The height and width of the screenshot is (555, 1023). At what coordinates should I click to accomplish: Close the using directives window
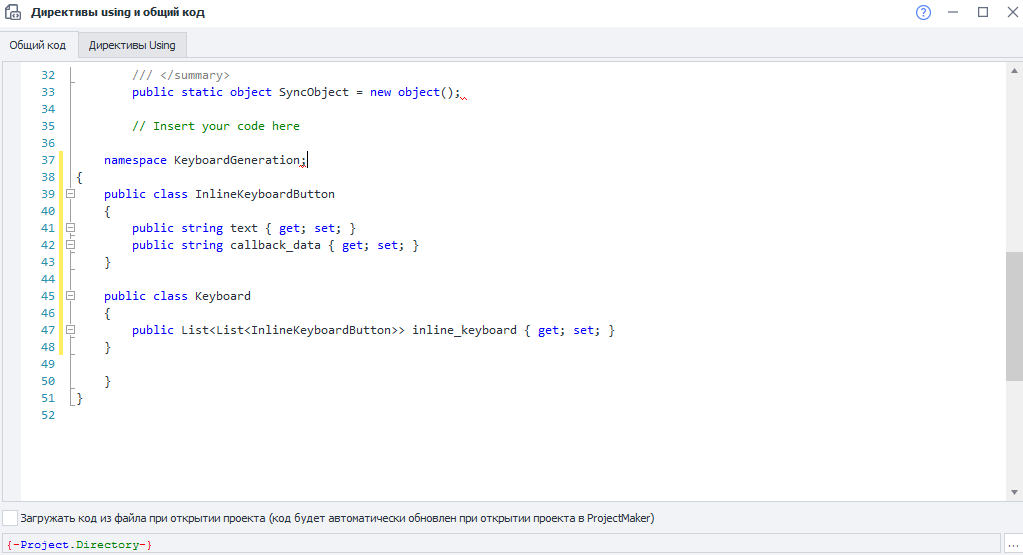coord(1013,12)
